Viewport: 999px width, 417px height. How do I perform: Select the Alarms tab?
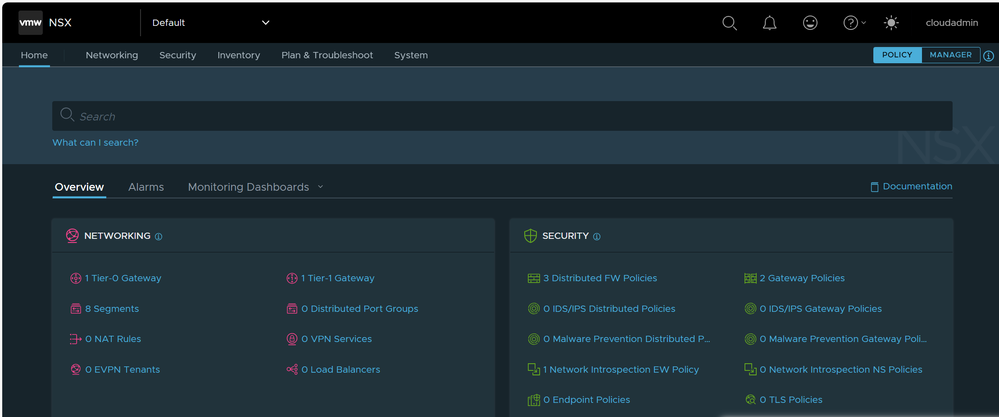(146, 187)
